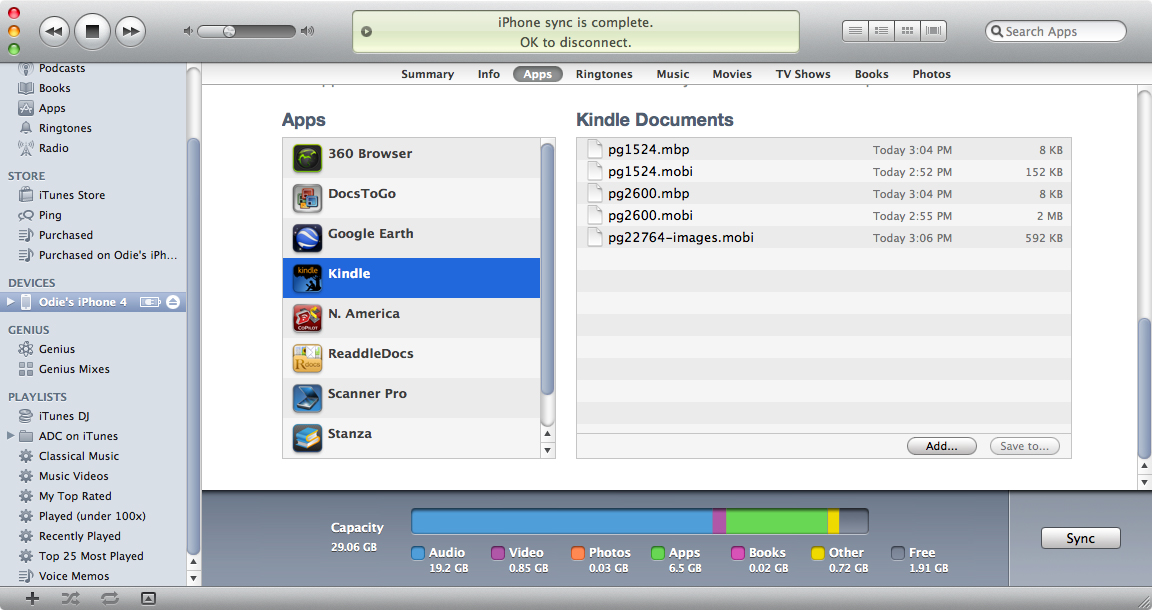The width and height of the screenshot is (1152, 610).
Task: Open the Ringtones tab
Action: pyautogui.click(x=604, y=74)
